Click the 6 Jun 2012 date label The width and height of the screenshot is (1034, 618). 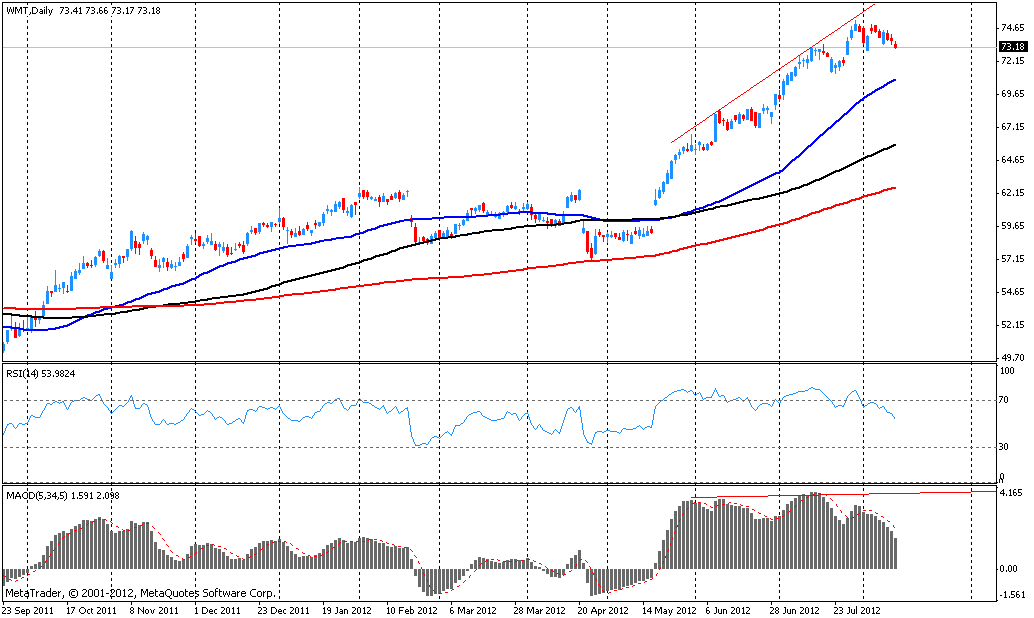[x=728, y=610]
